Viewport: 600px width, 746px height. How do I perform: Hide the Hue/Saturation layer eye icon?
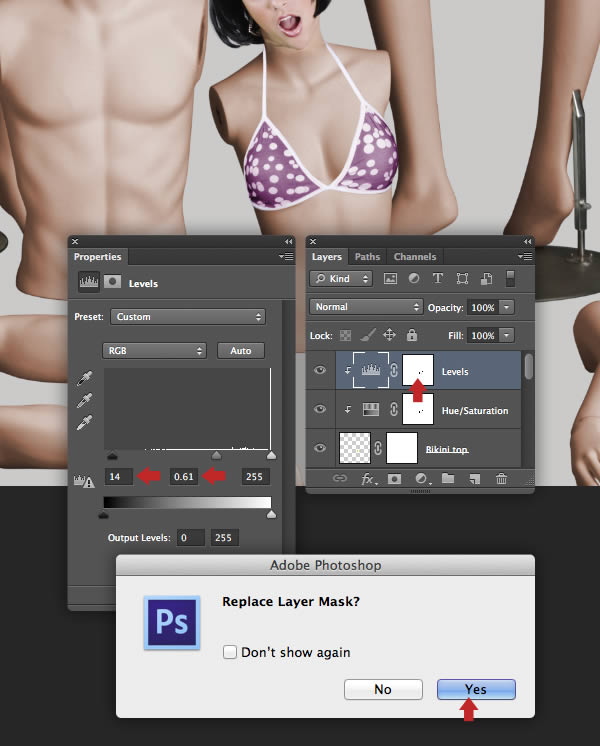click(x=321, y=410)
